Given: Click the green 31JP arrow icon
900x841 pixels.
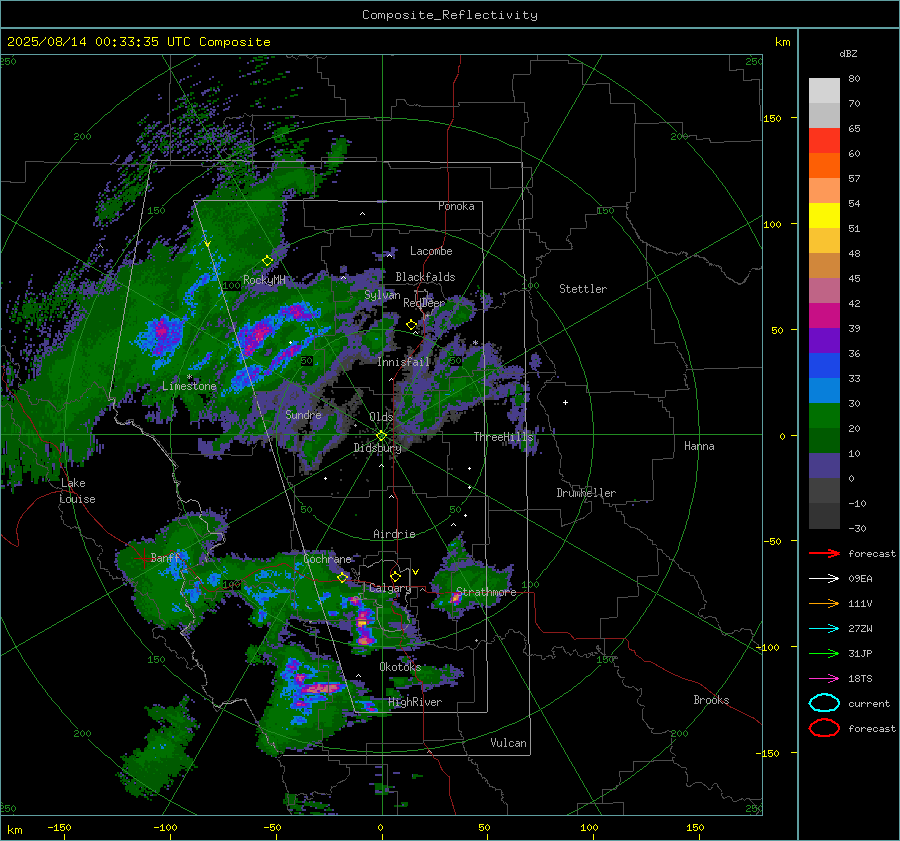Looking at the screenshot, I should (x=824, y=653).
